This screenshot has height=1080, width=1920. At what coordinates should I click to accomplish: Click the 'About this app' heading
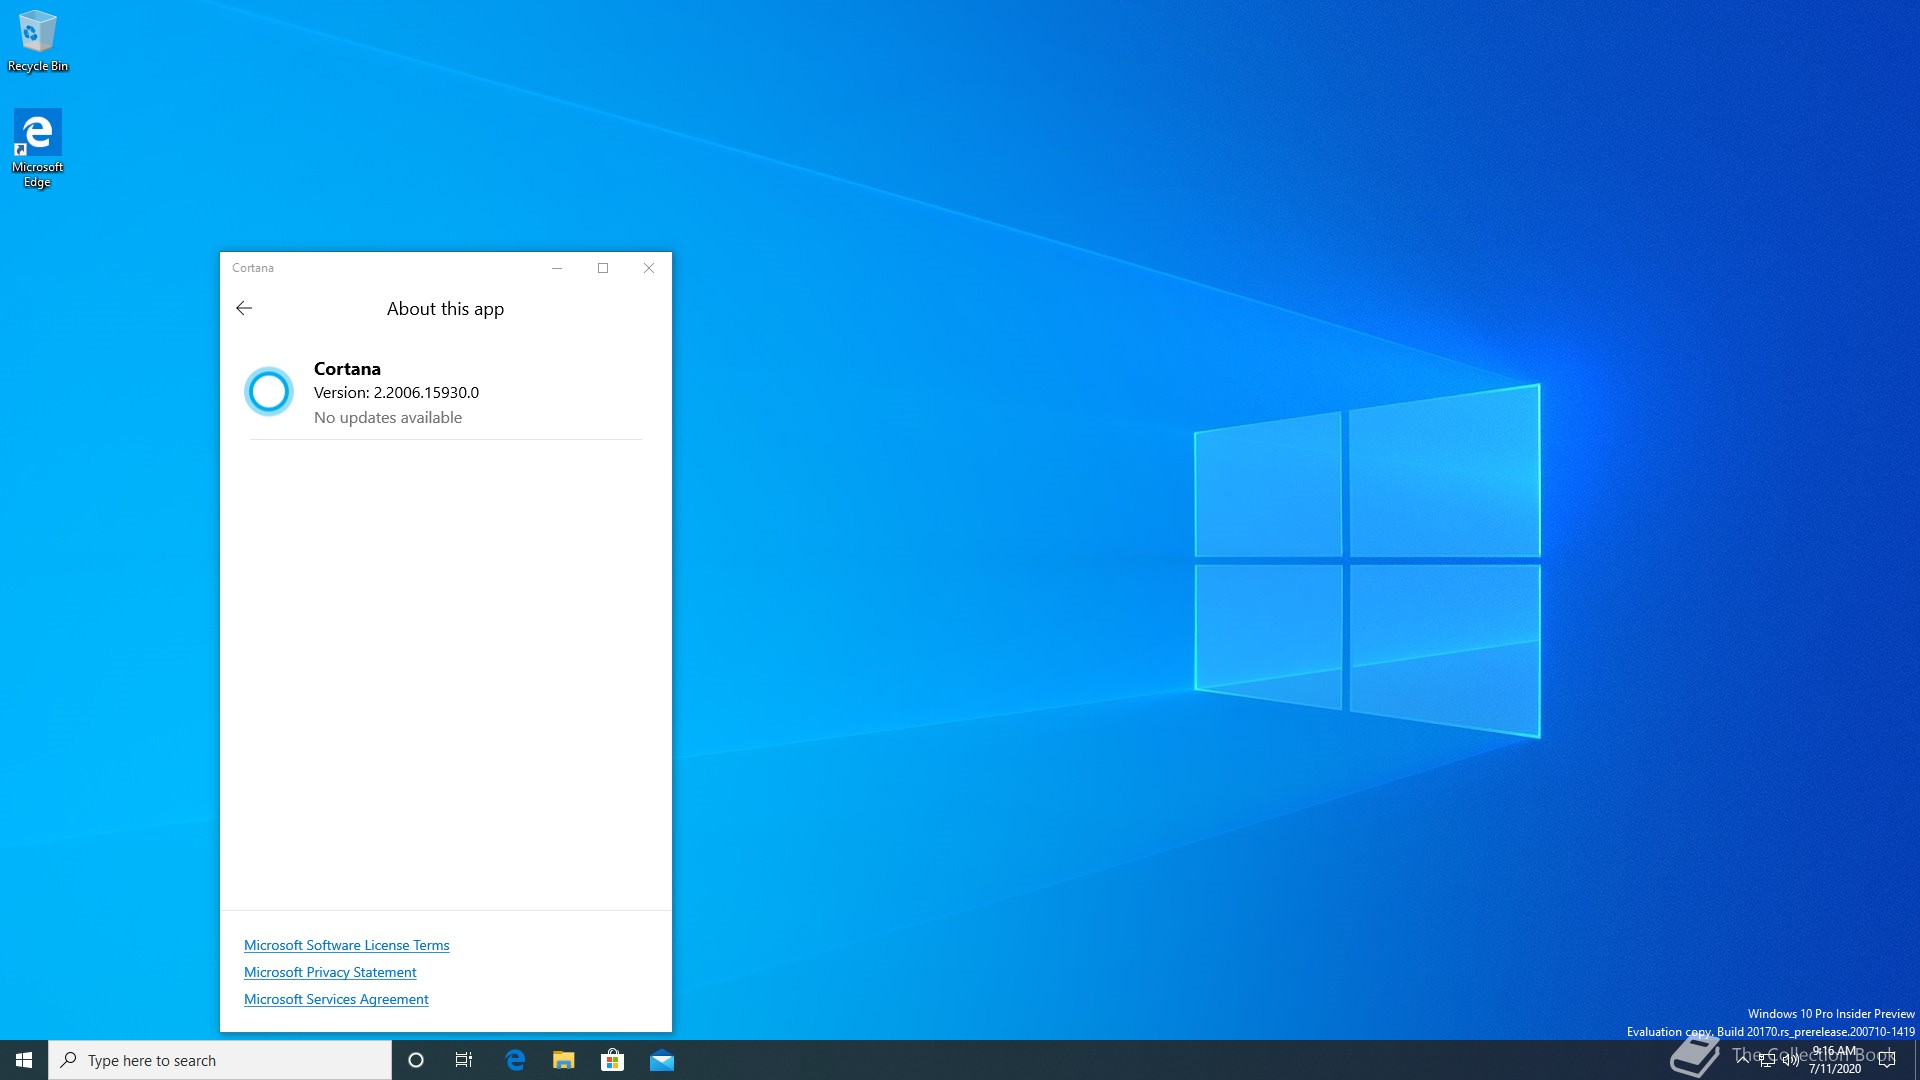pos(445,309)
